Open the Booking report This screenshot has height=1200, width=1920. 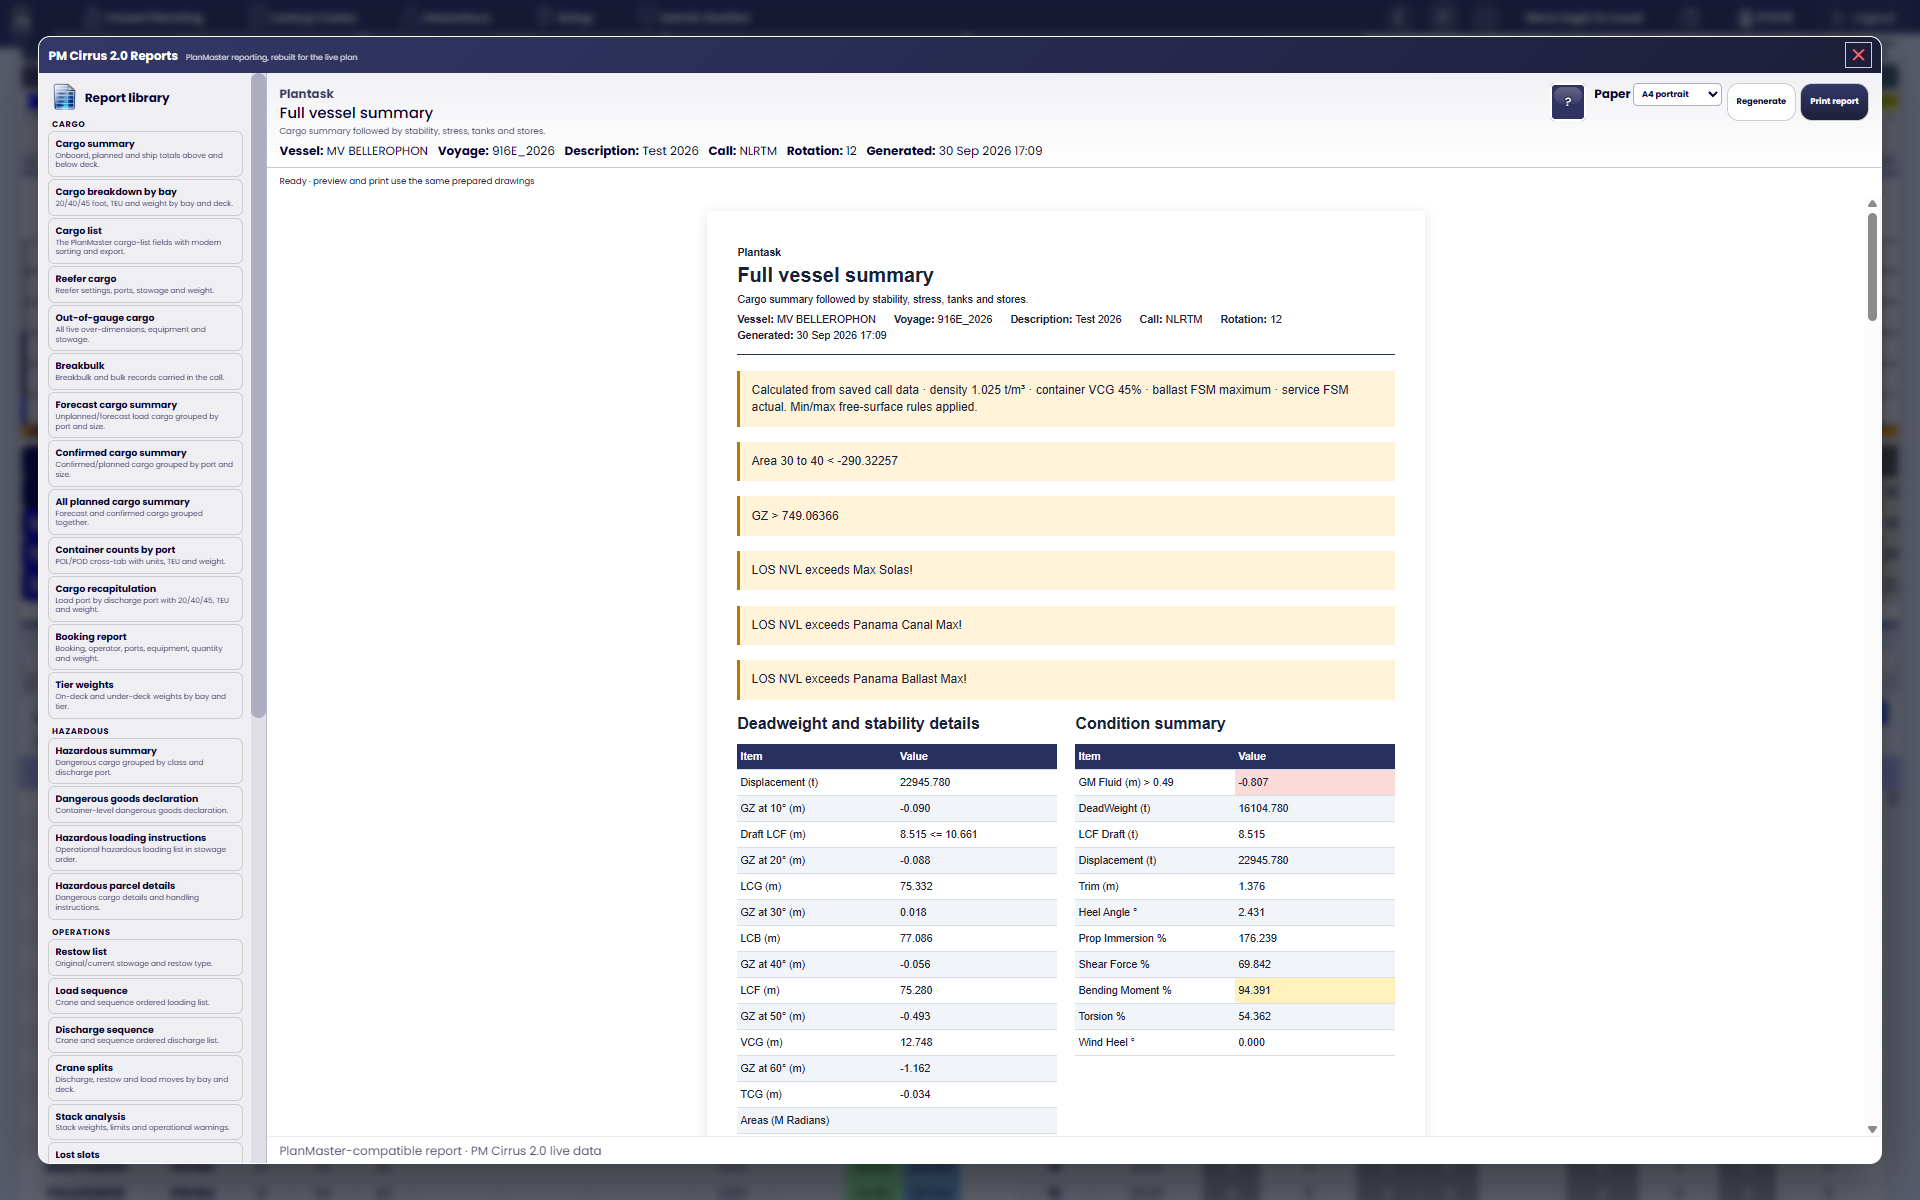pos(145,646)
